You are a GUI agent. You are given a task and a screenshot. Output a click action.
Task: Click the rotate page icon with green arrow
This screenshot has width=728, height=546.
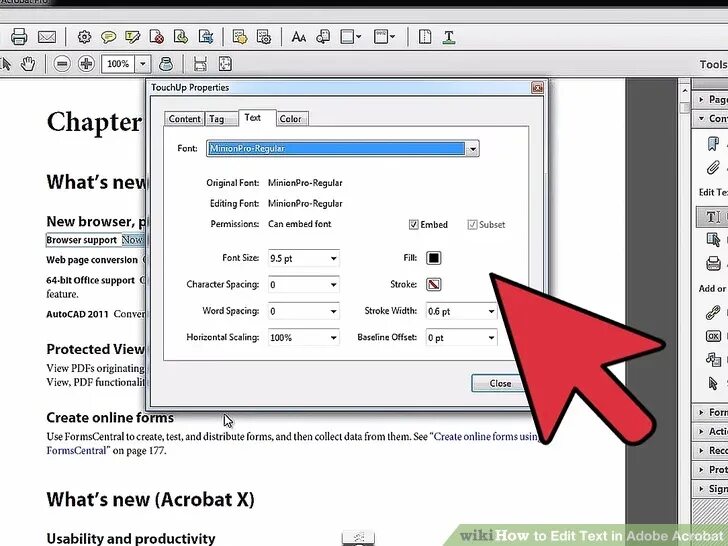tap(181, 37)
